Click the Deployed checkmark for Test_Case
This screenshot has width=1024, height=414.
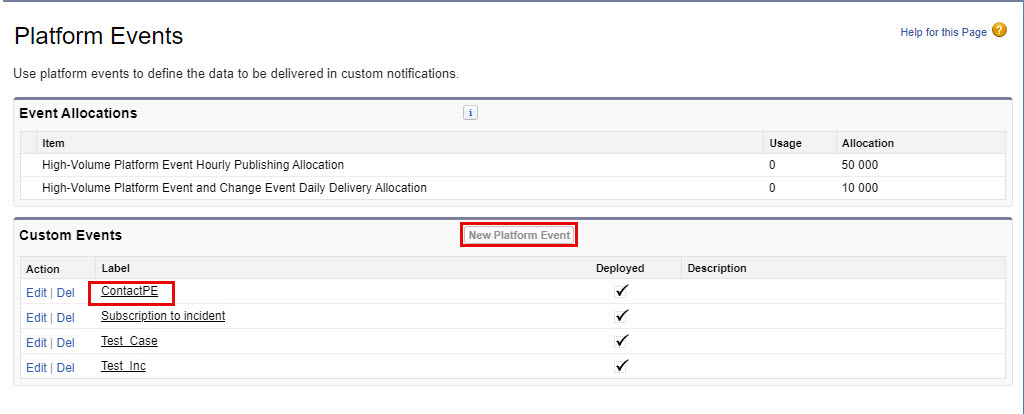click(622, 341)
